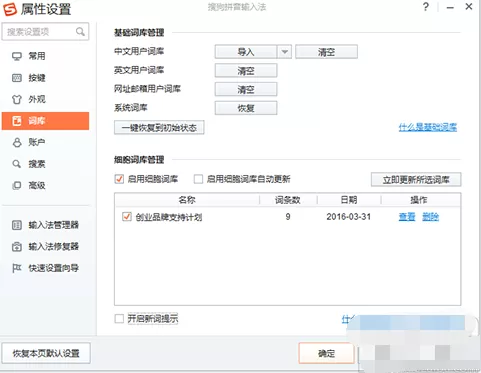Confirm with the 确定 button

click(x=326, y=353)
